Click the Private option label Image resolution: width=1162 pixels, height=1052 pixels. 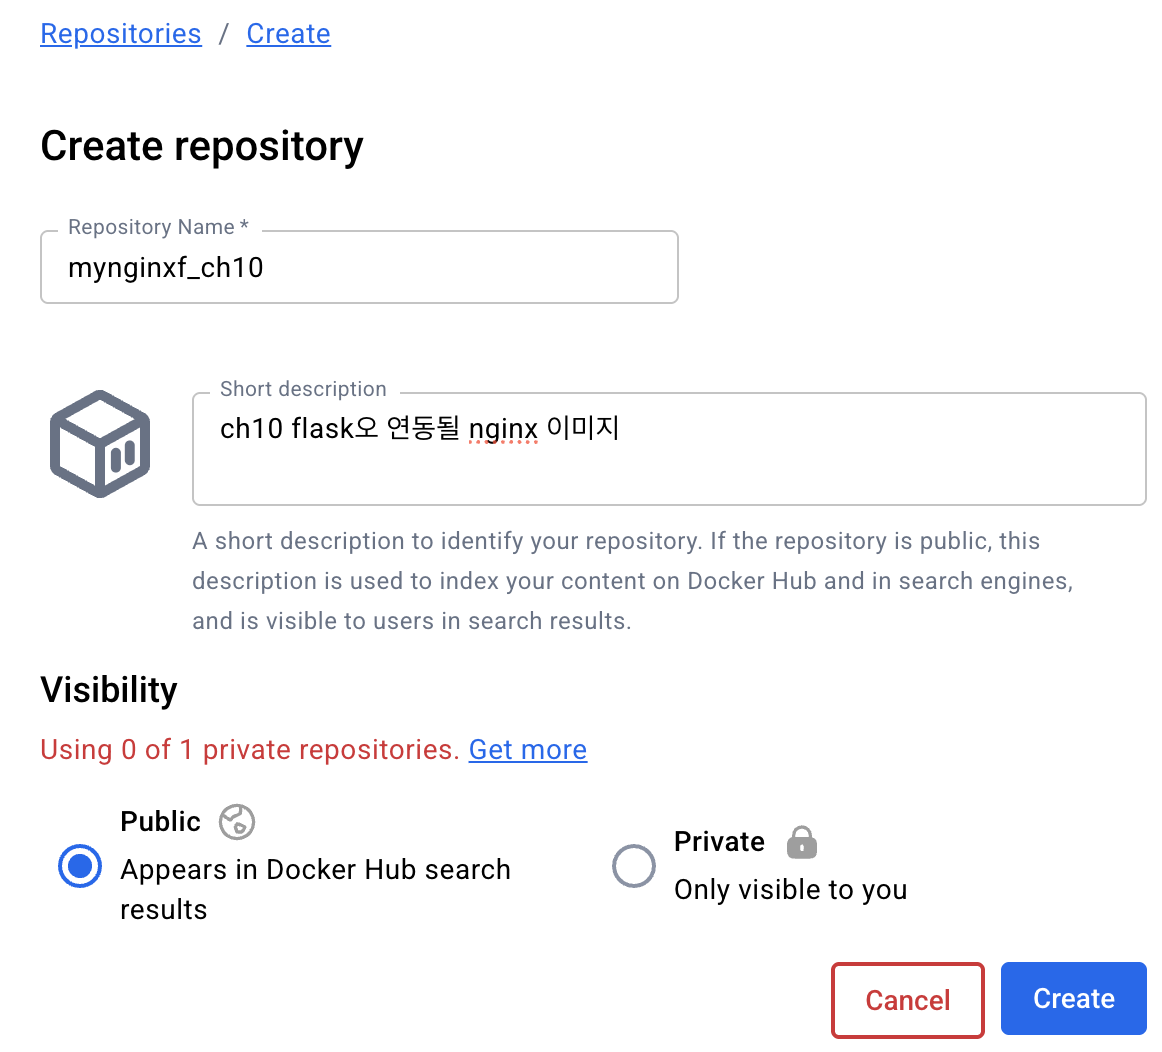click(719, 842)
